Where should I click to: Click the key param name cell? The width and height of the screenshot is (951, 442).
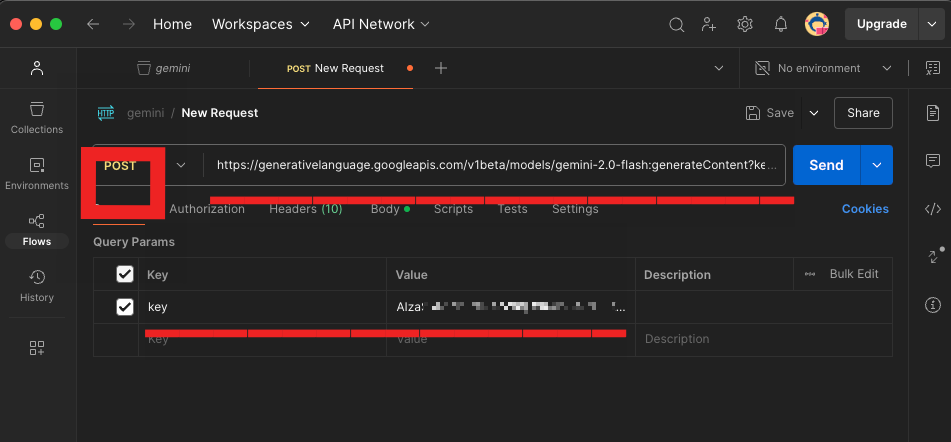coord(263,307)
